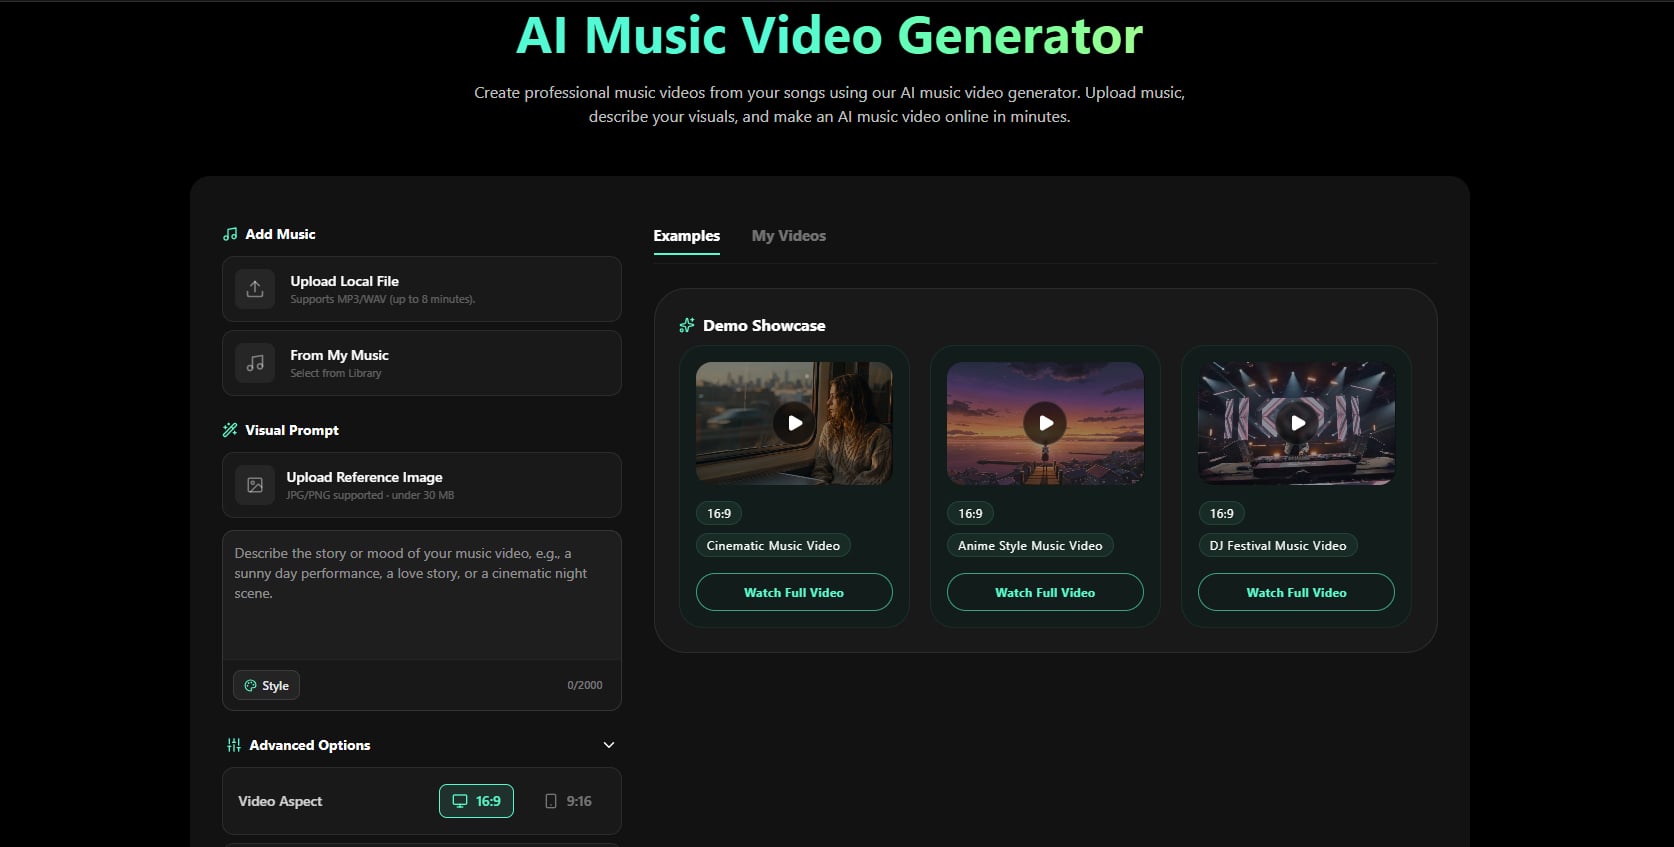This screenshot has height=847, width=1674.
Task: Switch to the My Videos tab
Action: [789, 236]
